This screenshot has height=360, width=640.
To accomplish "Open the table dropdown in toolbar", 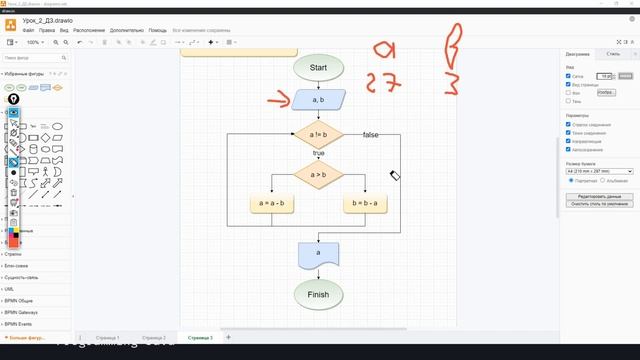I will point(231,42).
